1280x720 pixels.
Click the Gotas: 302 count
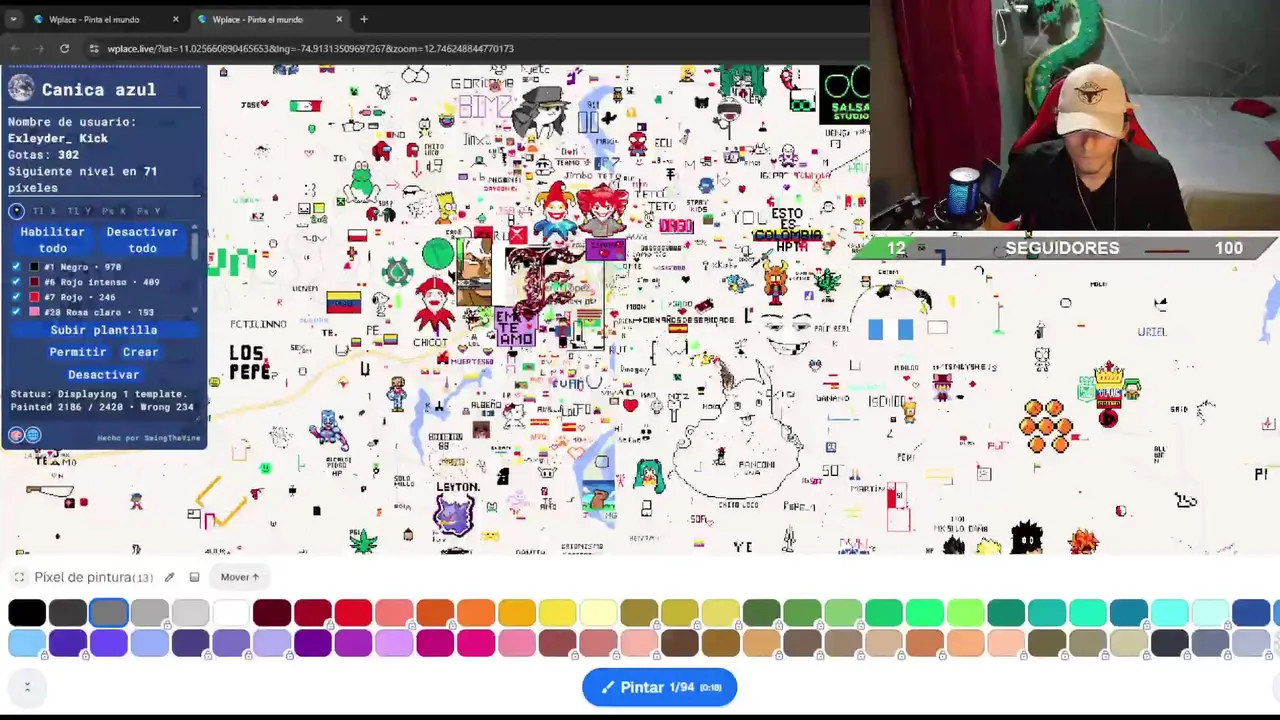pyautogui.click(x=43, y=155)
